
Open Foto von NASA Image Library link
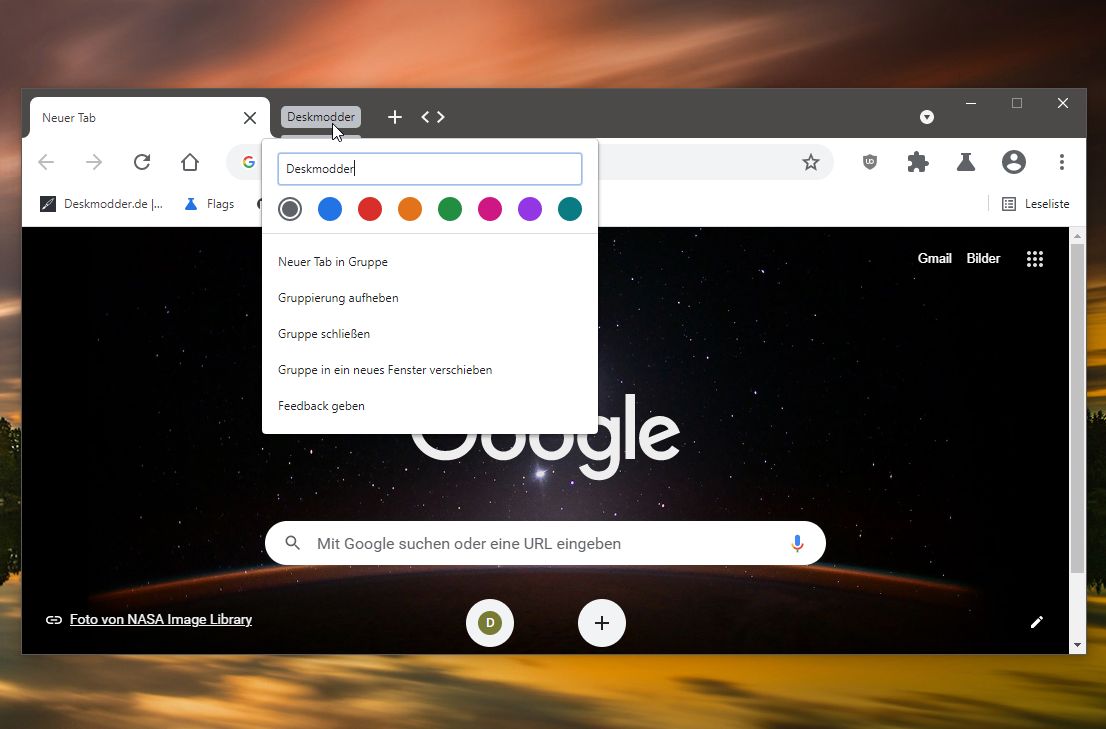click(161, 619)
